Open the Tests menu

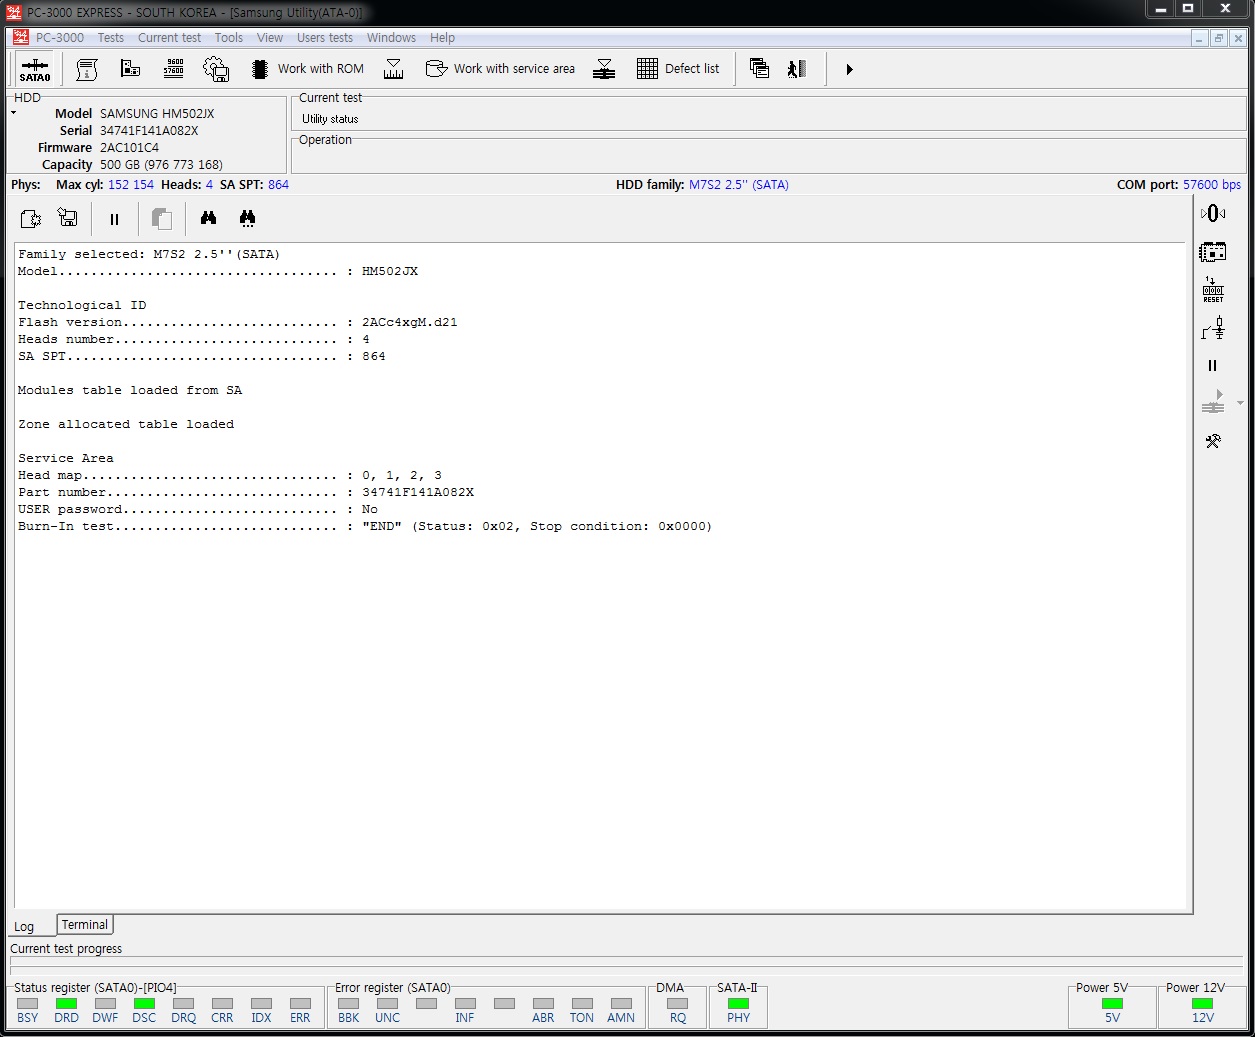[111, 38]
